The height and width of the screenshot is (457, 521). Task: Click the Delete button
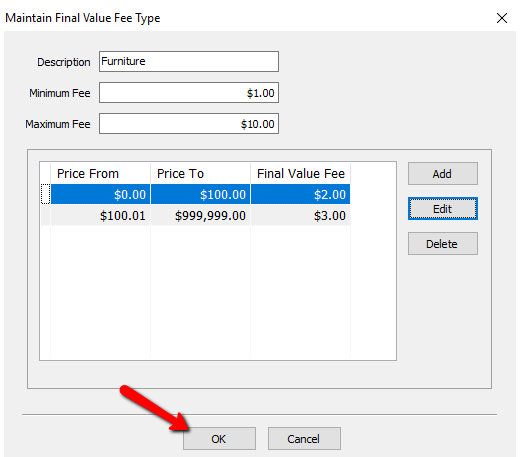[443, 244]
